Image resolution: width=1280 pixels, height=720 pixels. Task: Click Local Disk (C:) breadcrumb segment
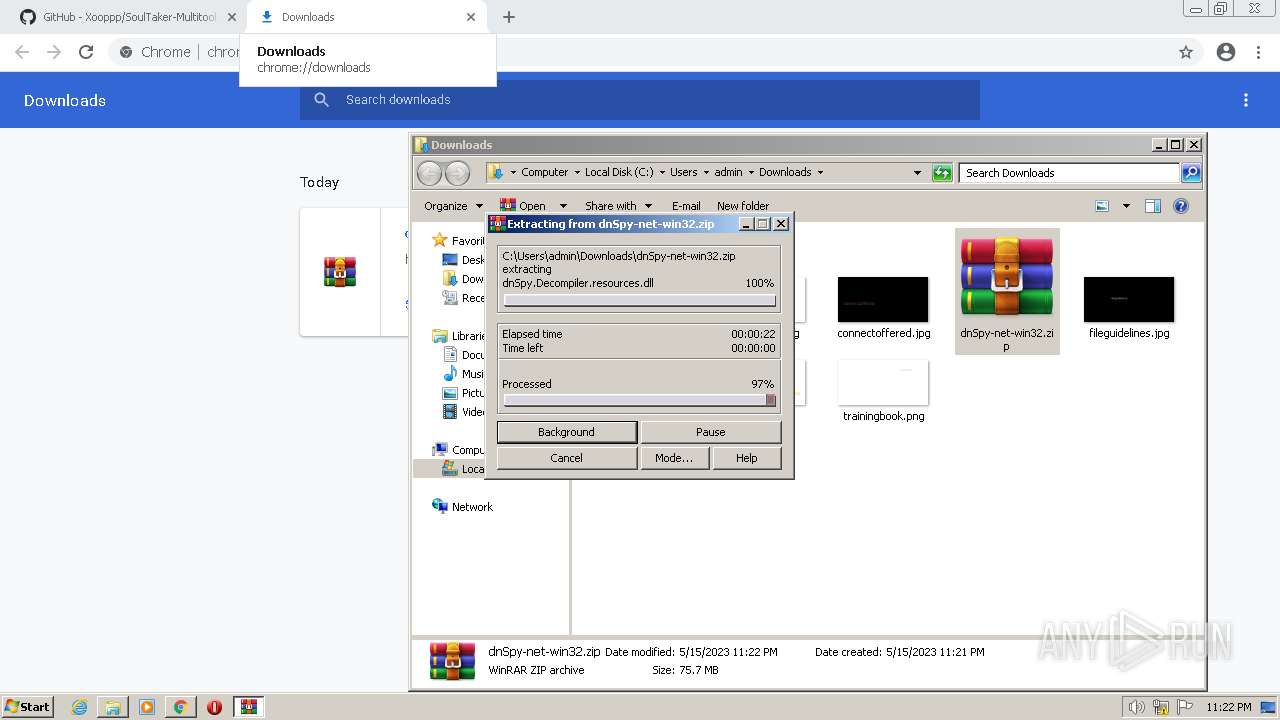click(618, 172)
